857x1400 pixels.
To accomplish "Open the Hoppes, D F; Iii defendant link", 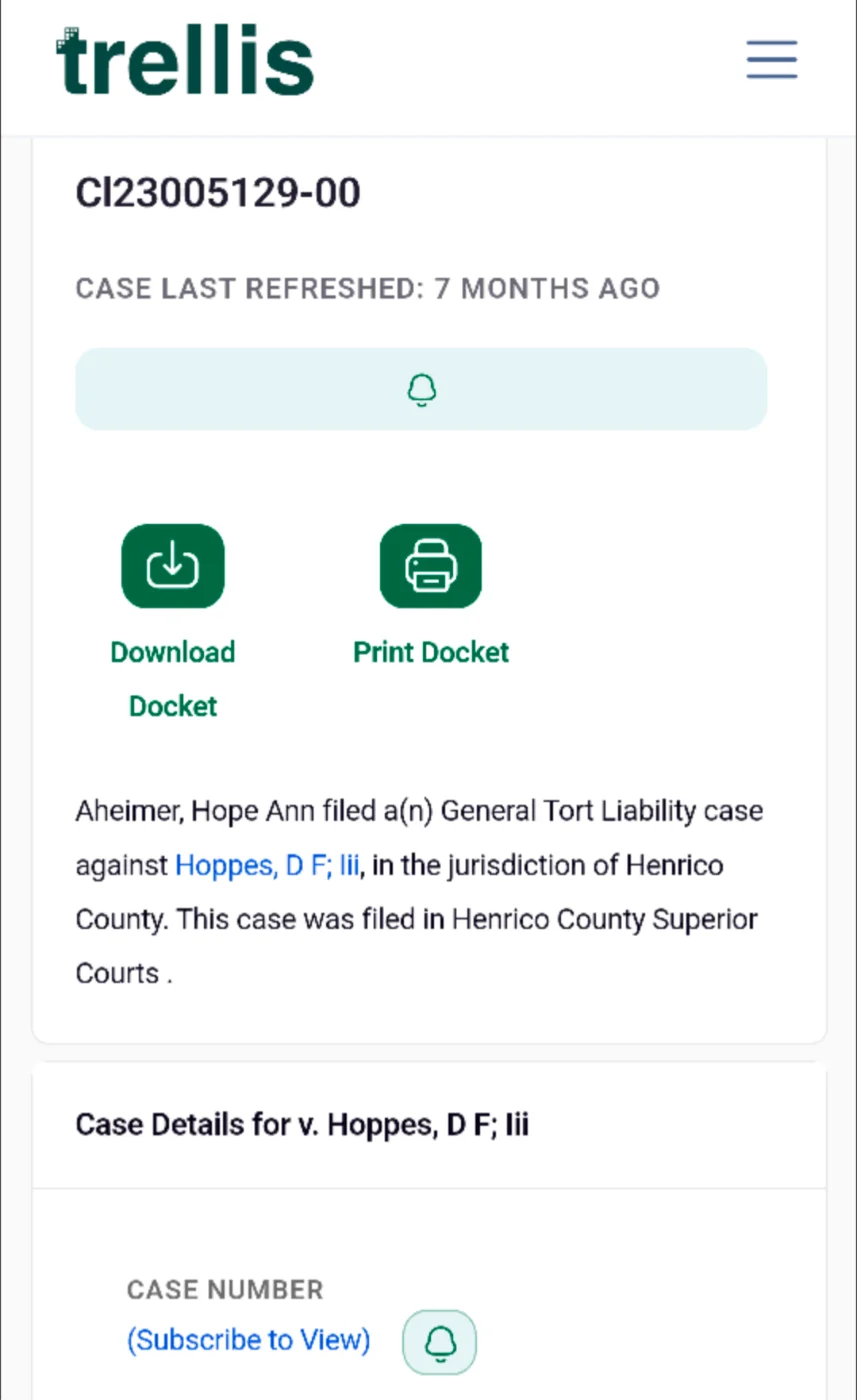I will tap(267, 865).
